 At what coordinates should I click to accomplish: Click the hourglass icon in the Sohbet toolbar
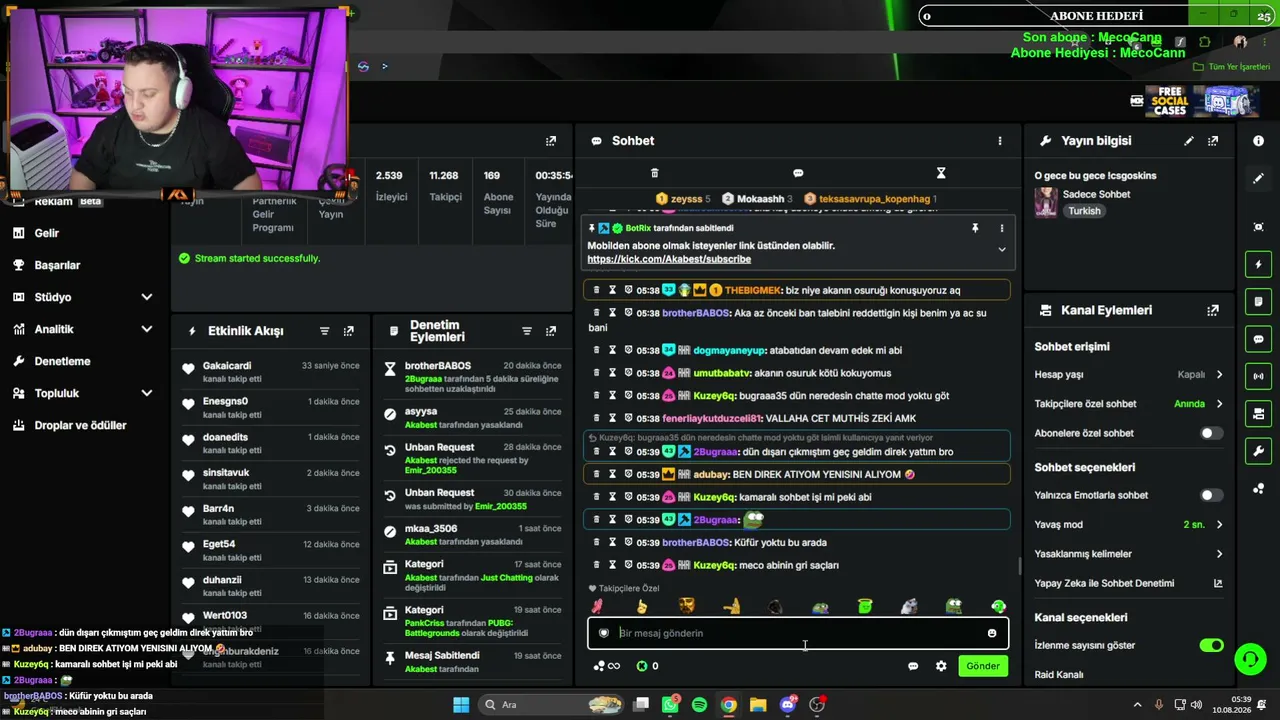[x=941, y=173]
